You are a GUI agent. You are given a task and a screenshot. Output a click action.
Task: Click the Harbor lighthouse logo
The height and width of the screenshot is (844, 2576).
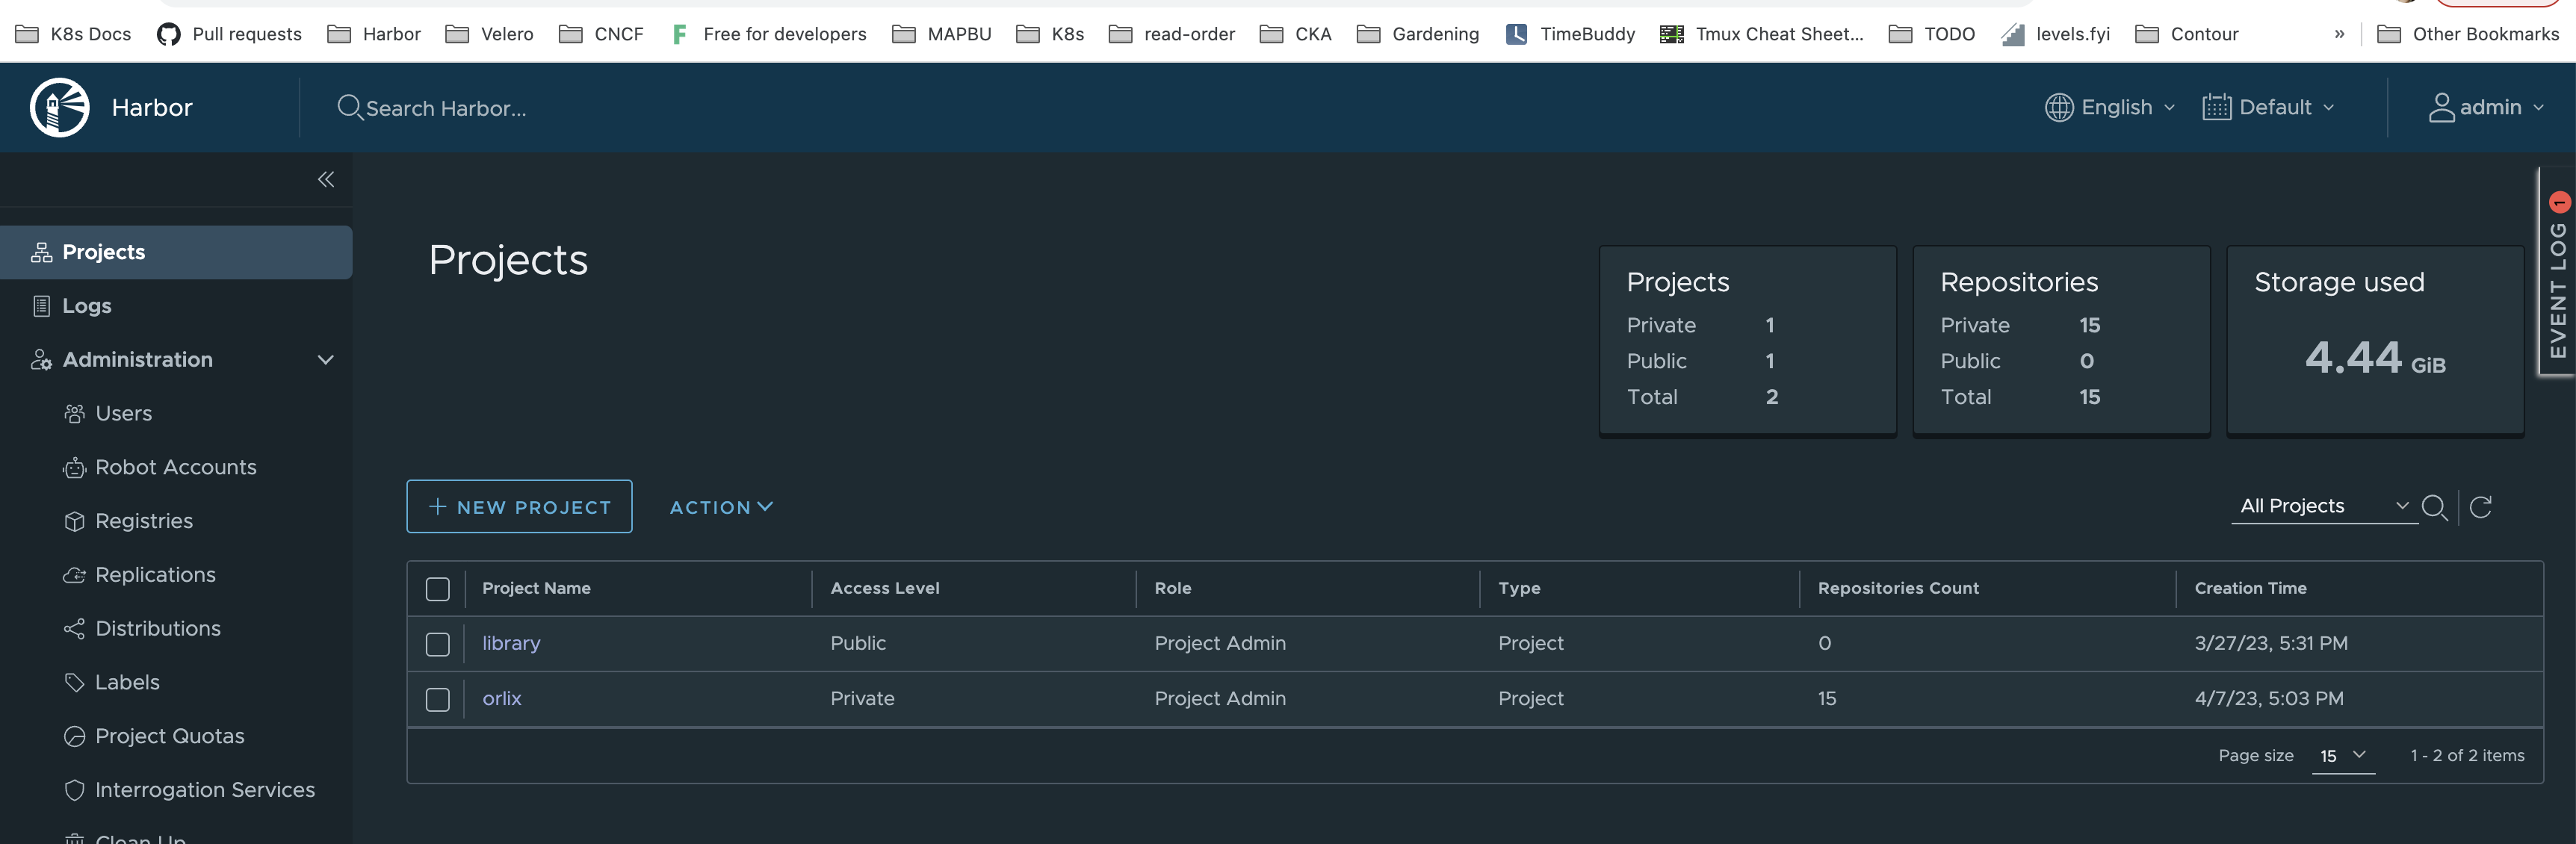pos(58,107)
